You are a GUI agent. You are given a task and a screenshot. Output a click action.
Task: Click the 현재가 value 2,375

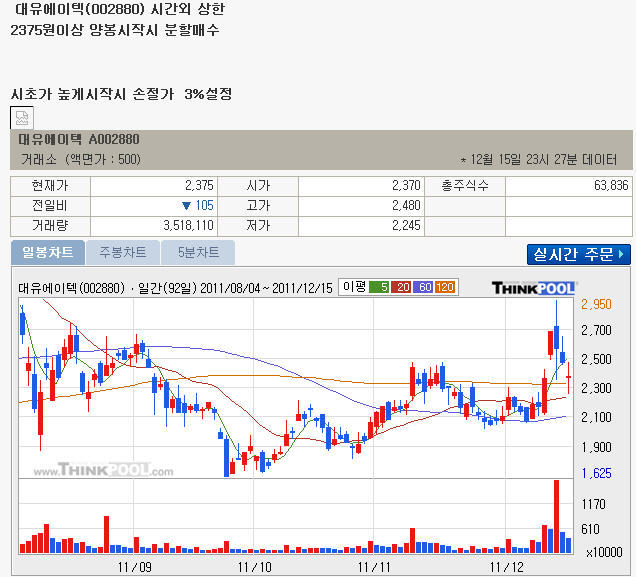pos(199,185)
